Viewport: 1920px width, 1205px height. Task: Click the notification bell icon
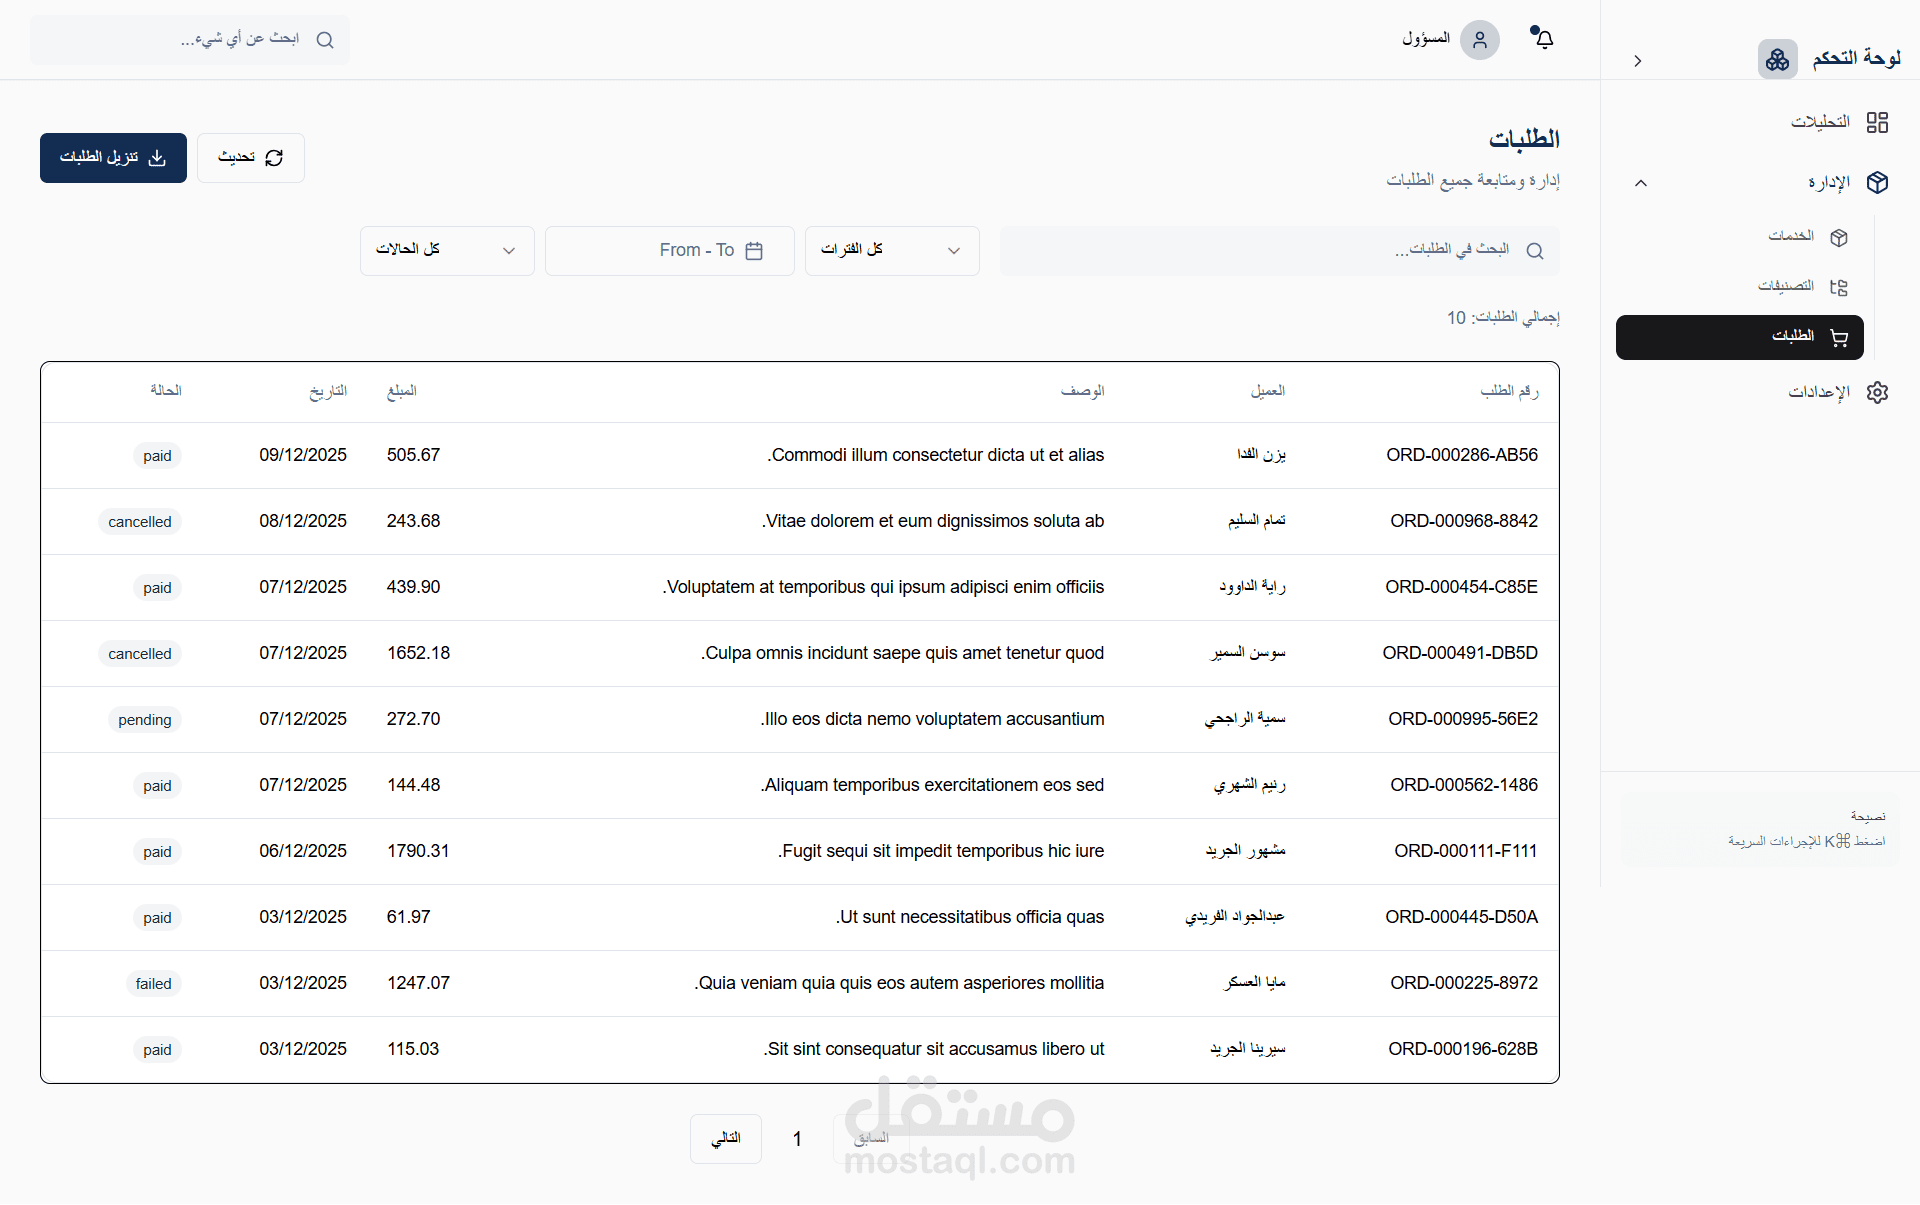point(1544,39)
